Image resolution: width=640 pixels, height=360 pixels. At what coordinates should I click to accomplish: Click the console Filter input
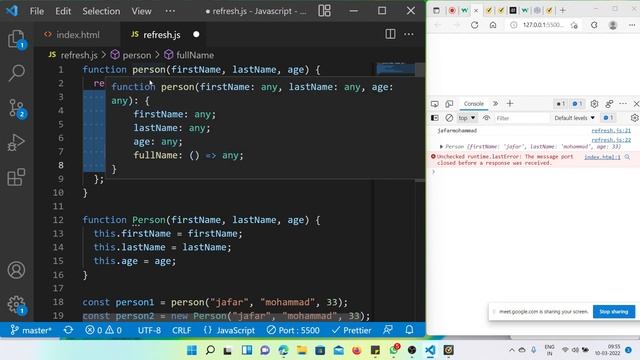(522, 118)
